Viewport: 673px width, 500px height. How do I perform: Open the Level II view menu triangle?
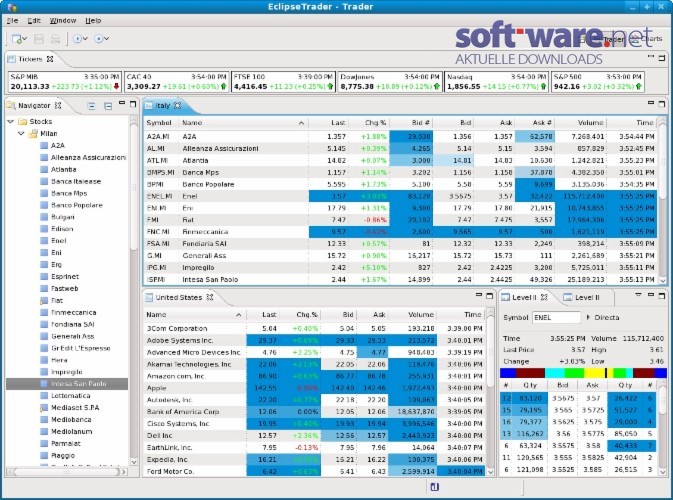click(x=638, y=295)
